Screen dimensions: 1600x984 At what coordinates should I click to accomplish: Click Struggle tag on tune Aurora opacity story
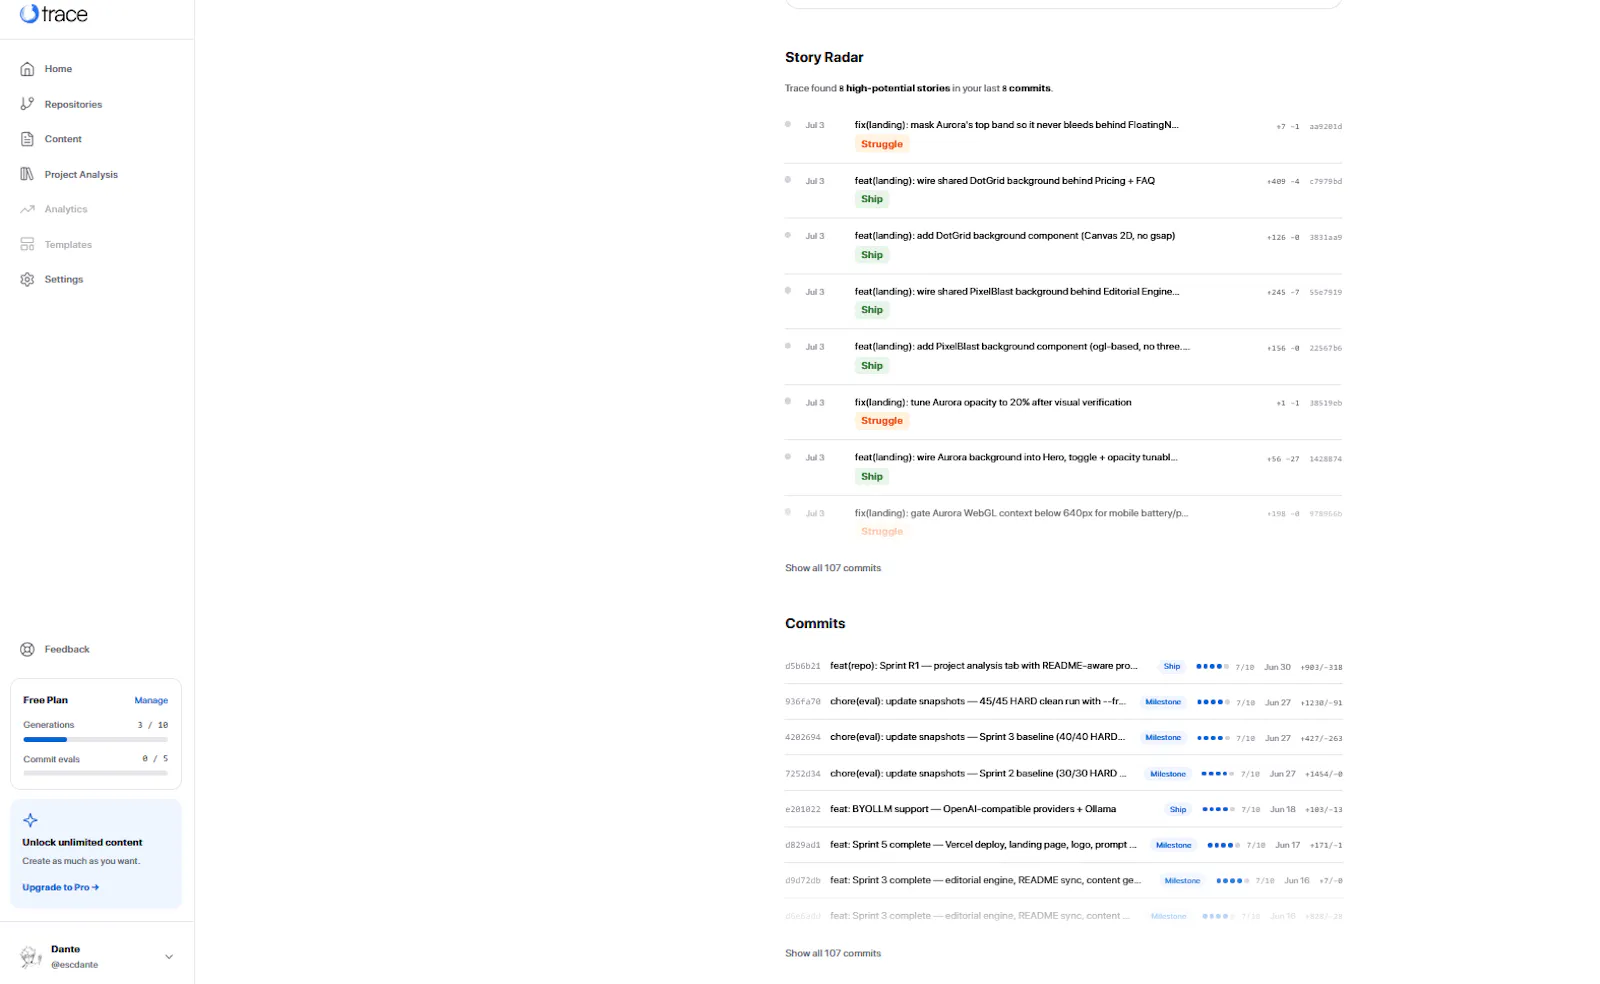click(882, 421)
